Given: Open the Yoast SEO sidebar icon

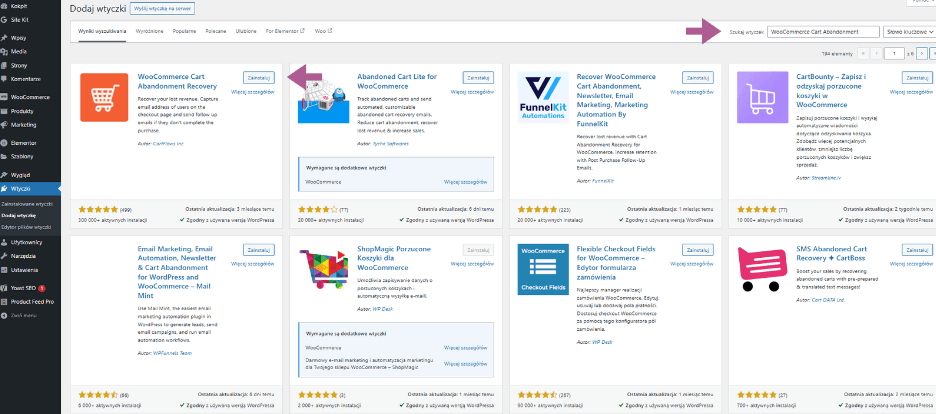Looking at the screenshot, I should 4,288.
